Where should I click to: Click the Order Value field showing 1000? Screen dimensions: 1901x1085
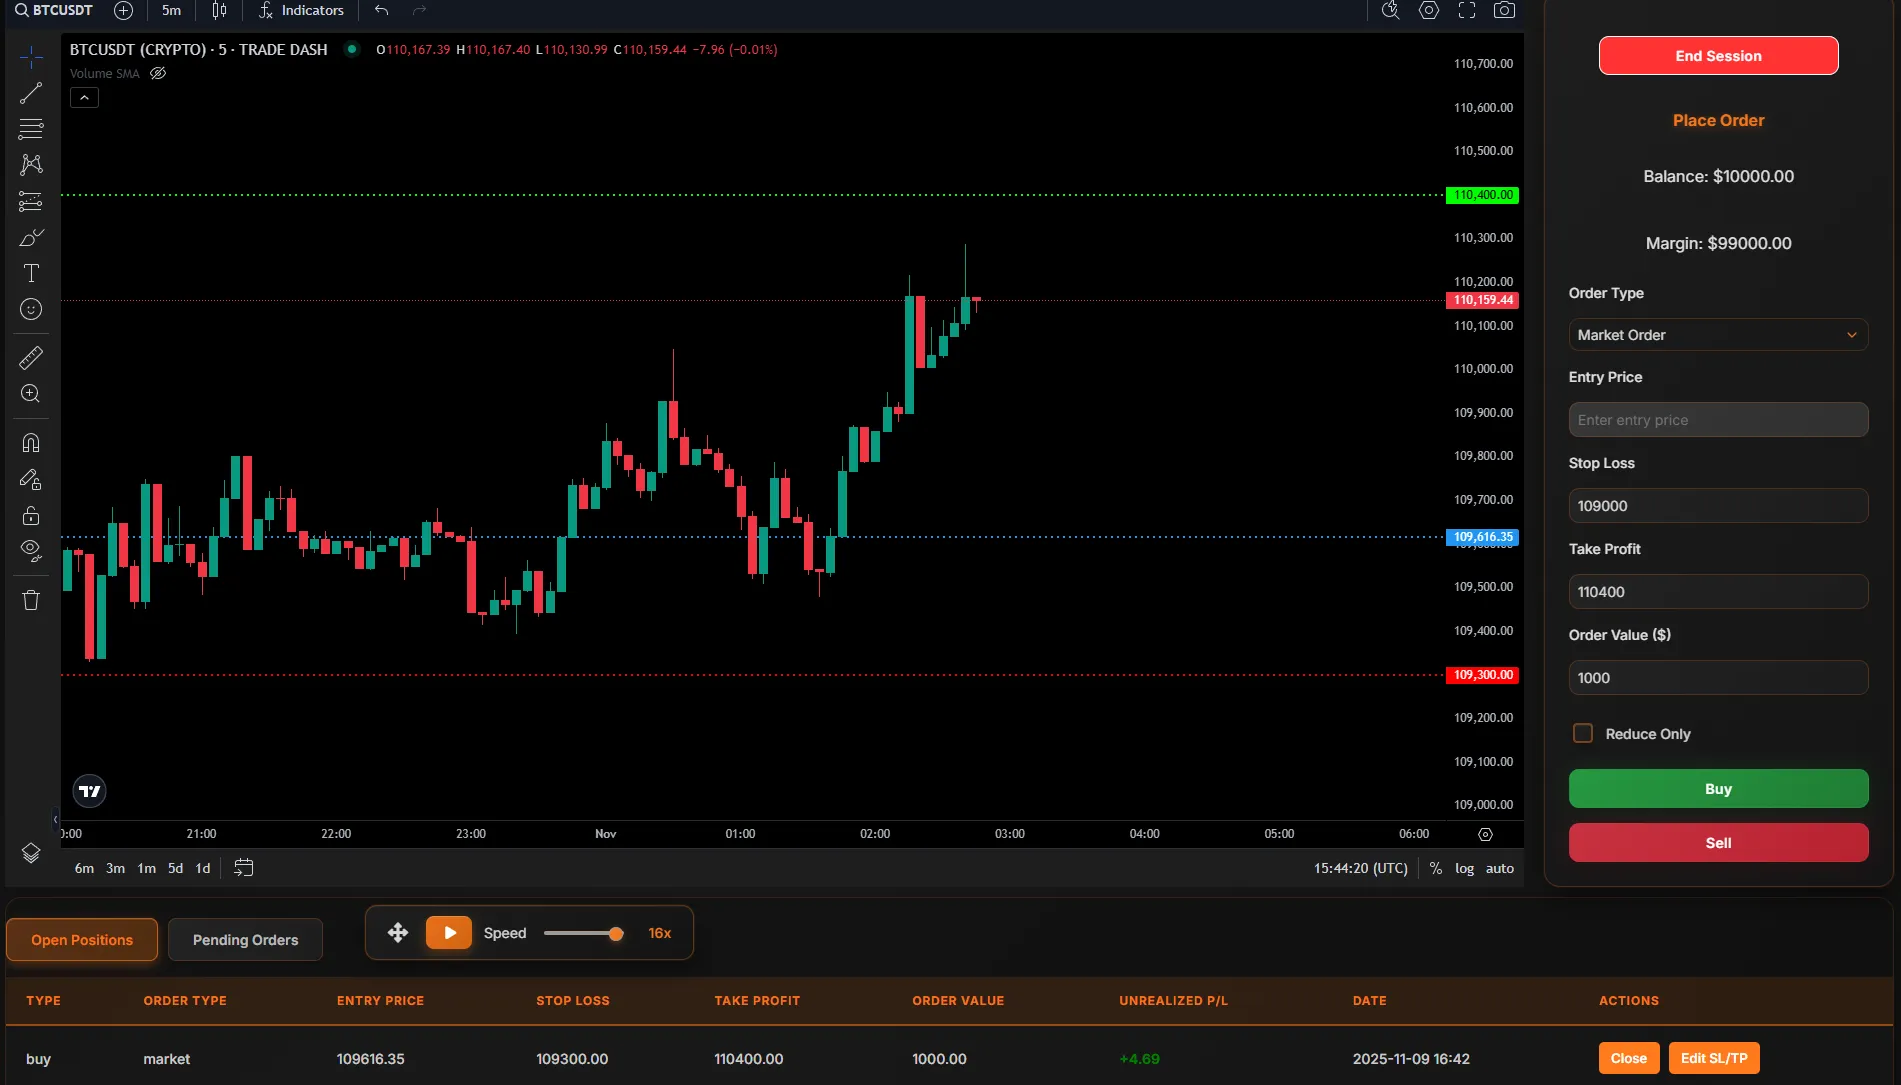click(1718, 678)
